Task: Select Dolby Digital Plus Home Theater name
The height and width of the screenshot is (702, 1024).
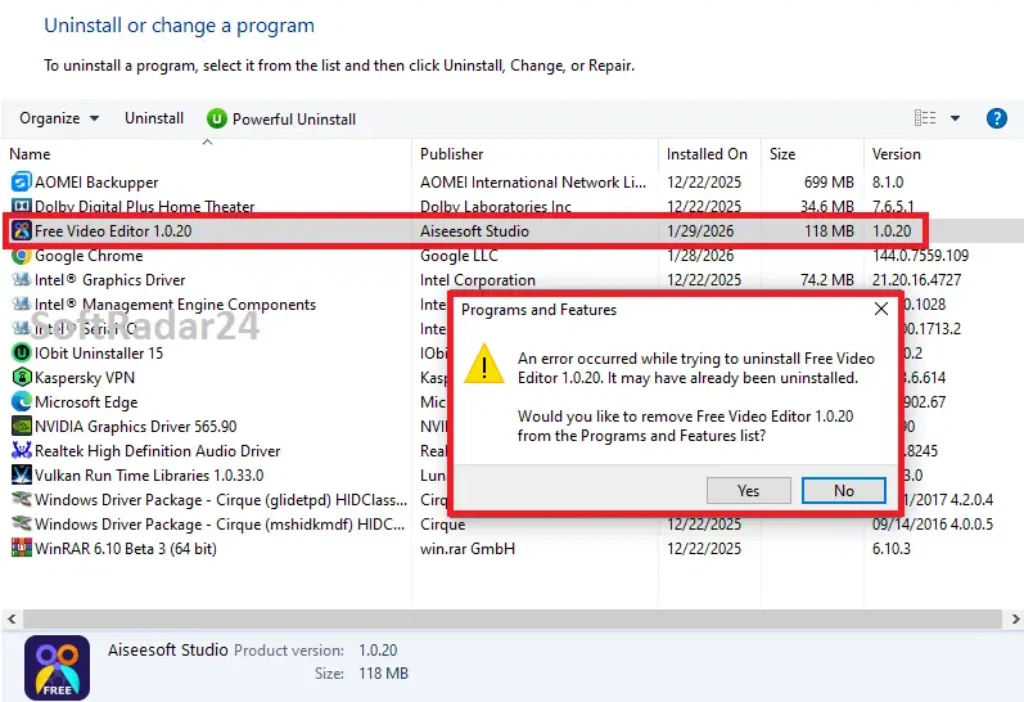Action: click(144, 206)
